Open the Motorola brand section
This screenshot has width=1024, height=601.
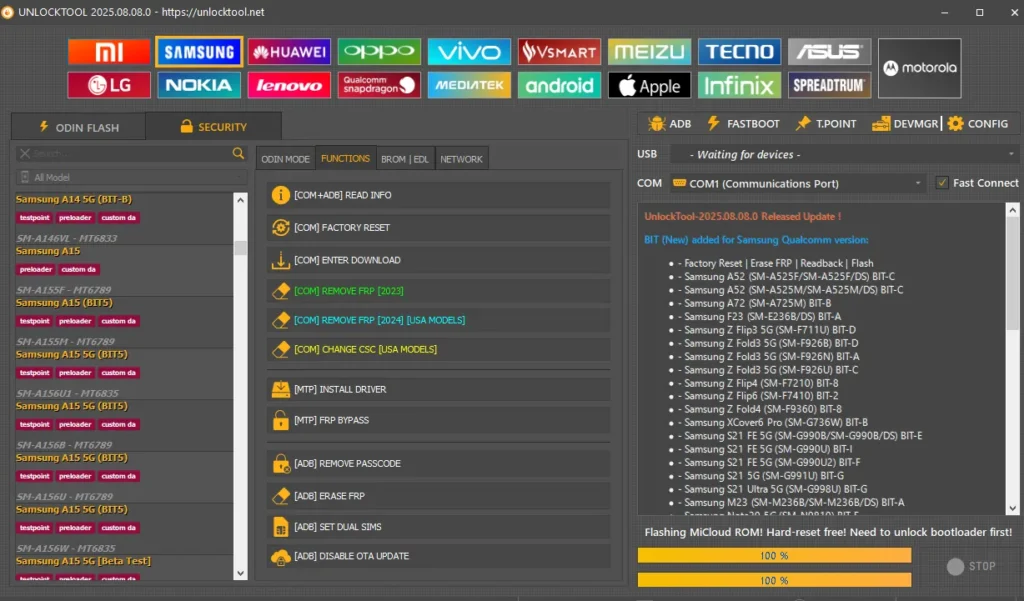point(919,68)
